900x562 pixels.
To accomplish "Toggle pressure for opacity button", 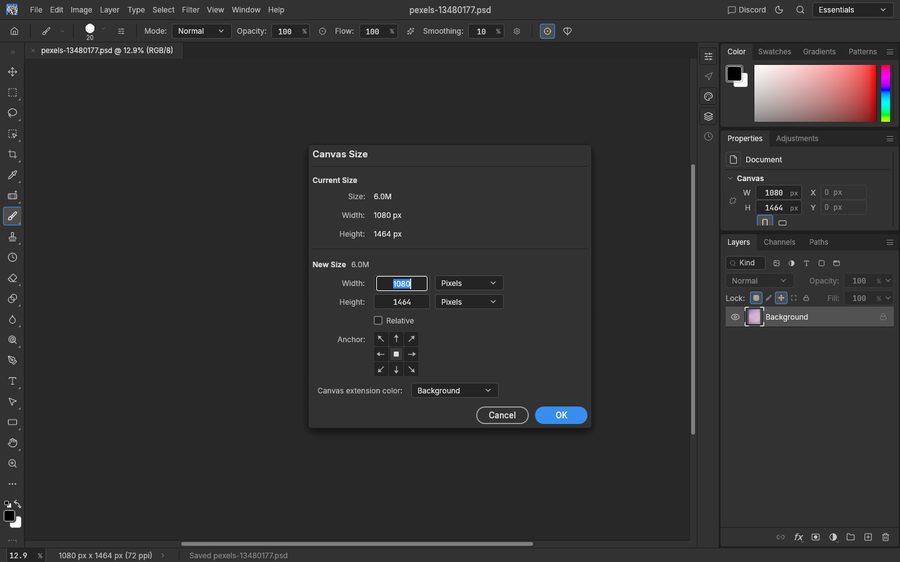I will point(323,32).
